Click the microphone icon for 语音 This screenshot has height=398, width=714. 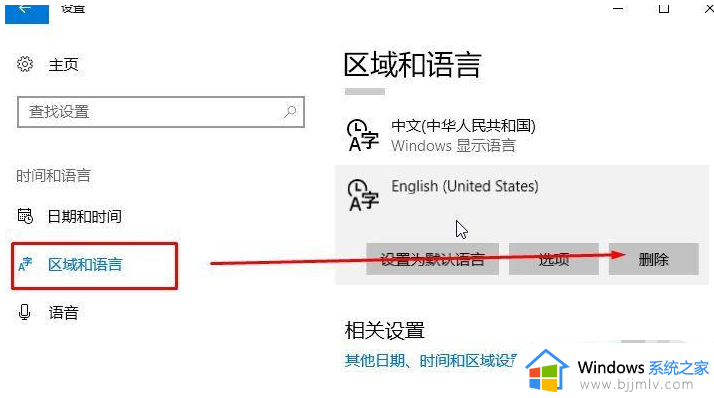click(x=25, y=312)
